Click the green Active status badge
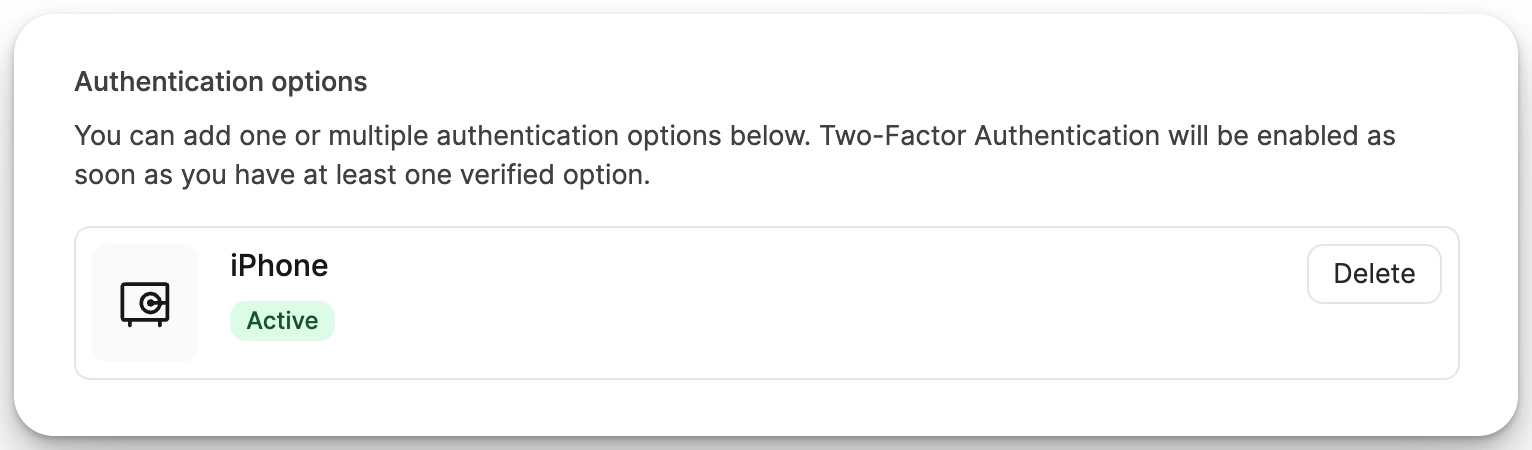This screenshot has height=450, width=1532. point(282,321)
